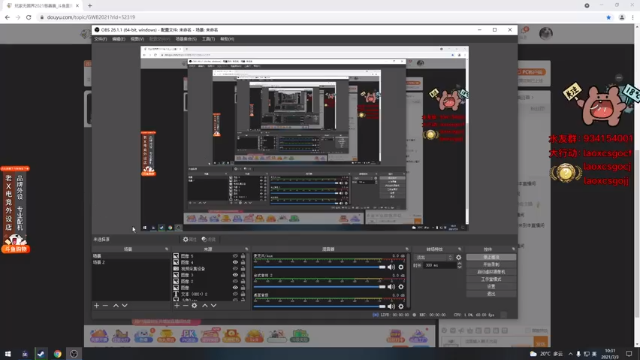640x360 pixels.
Task: Move the scene up in the Scenes panel
Action: tap(116, 306)
